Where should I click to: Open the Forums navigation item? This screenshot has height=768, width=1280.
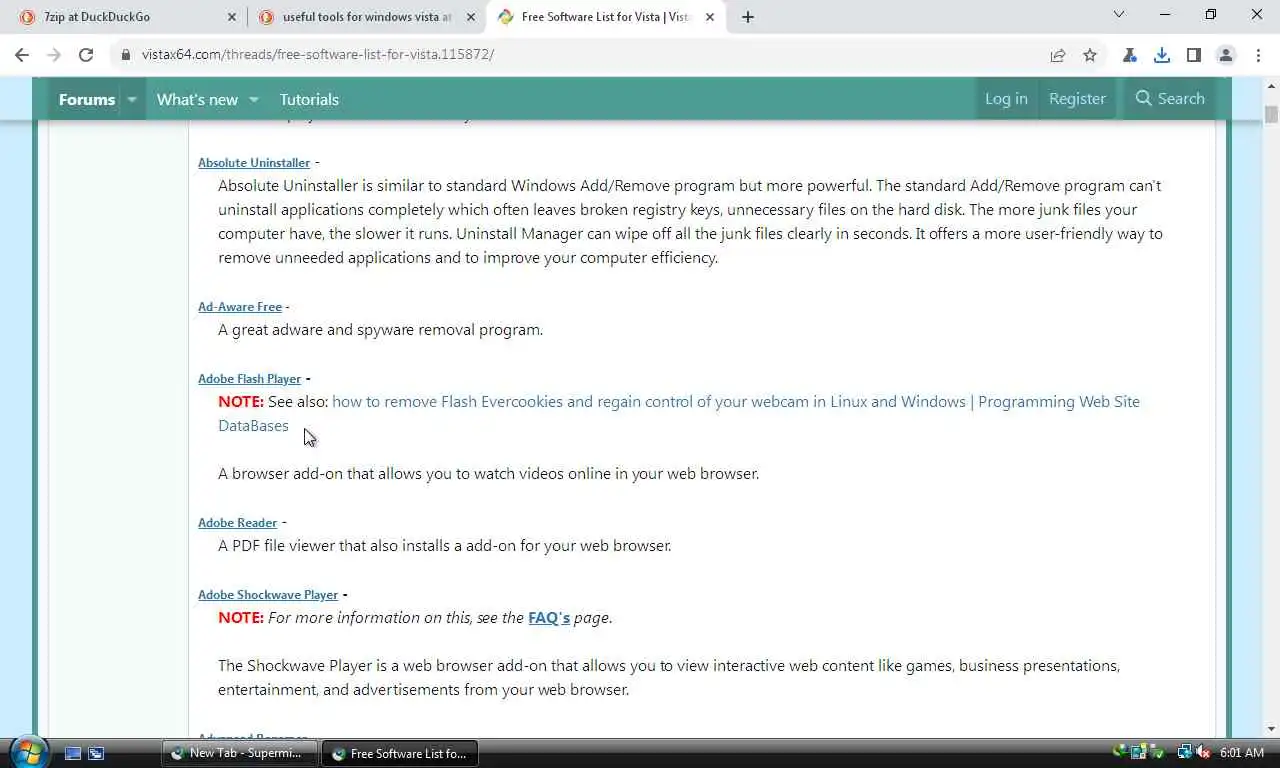coord(87,99)
